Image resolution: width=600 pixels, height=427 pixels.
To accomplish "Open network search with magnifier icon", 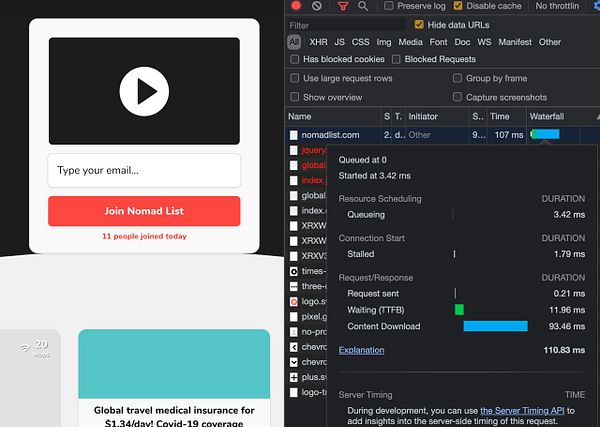I will click(x=363, y=6).
